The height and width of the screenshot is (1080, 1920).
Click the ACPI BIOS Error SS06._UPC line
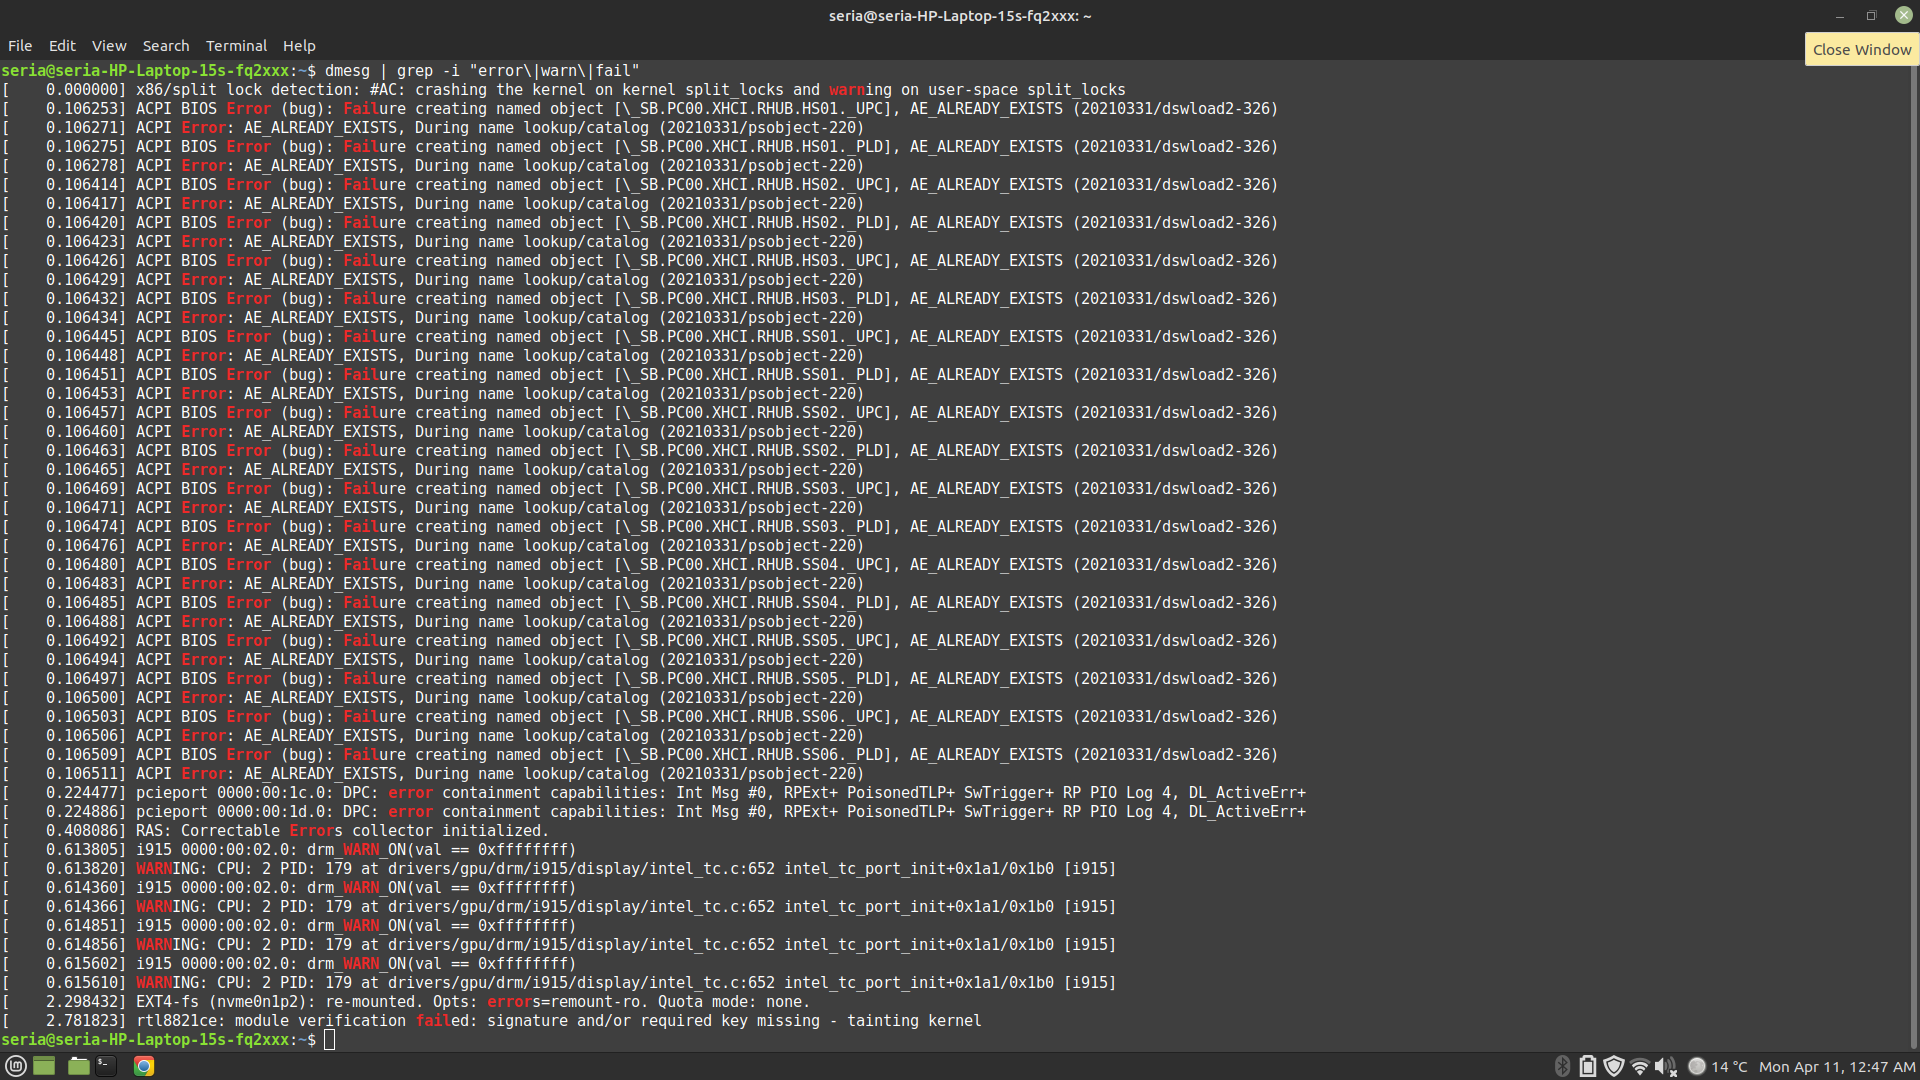(x=640, y=717)
